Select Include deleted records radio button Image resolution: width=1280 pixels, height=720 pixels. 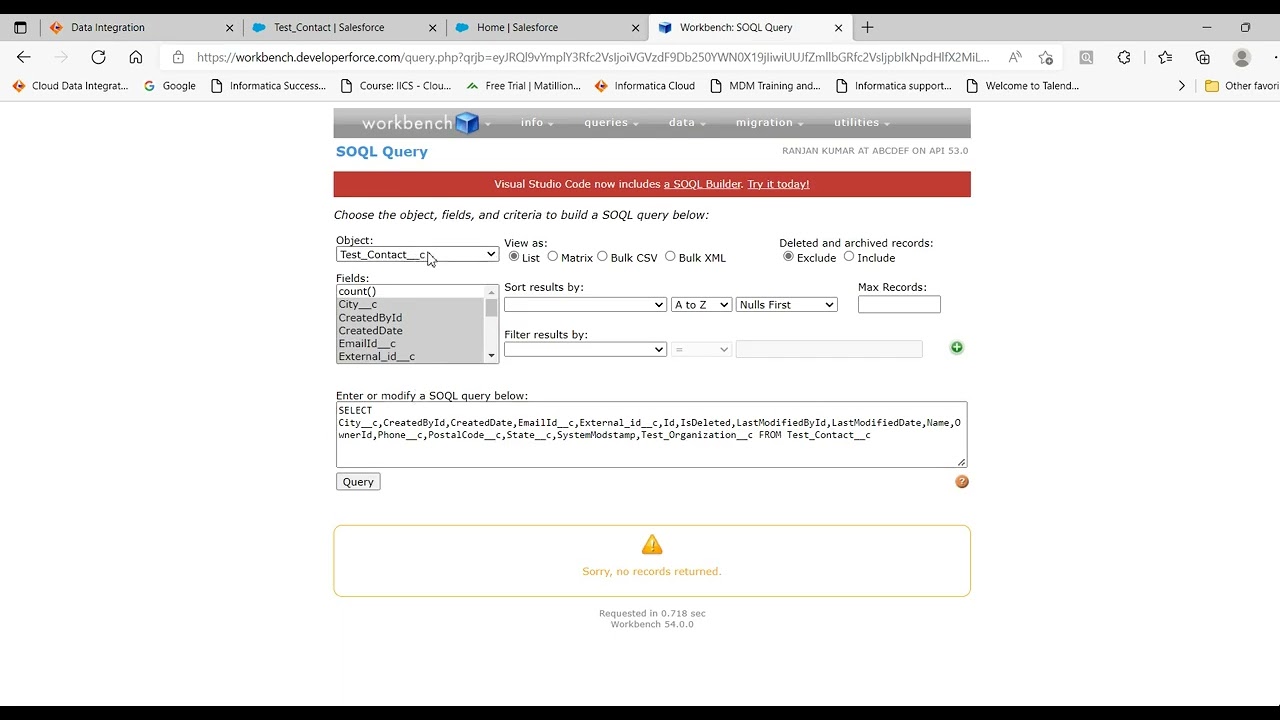849,257
